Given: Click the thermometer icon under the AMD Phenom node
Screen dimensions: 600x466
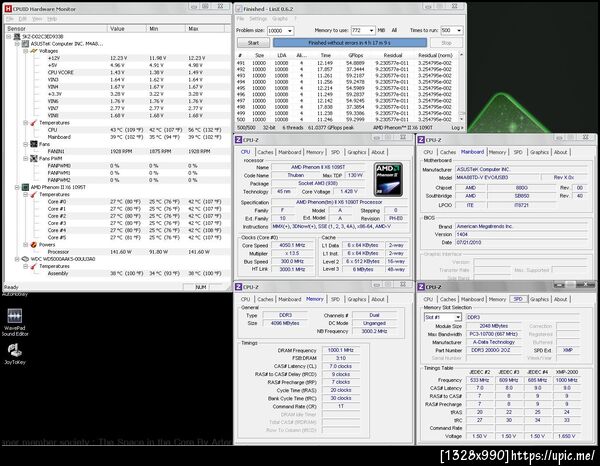Looking at the screenshot, I should coord(34,194).
